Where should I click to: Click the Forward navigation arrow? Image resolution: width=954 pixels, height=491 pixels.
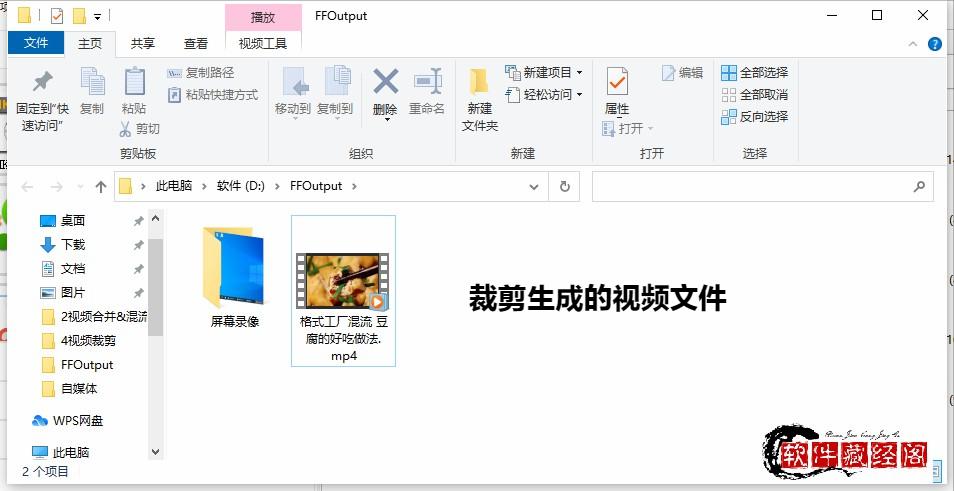pos(56,187)
